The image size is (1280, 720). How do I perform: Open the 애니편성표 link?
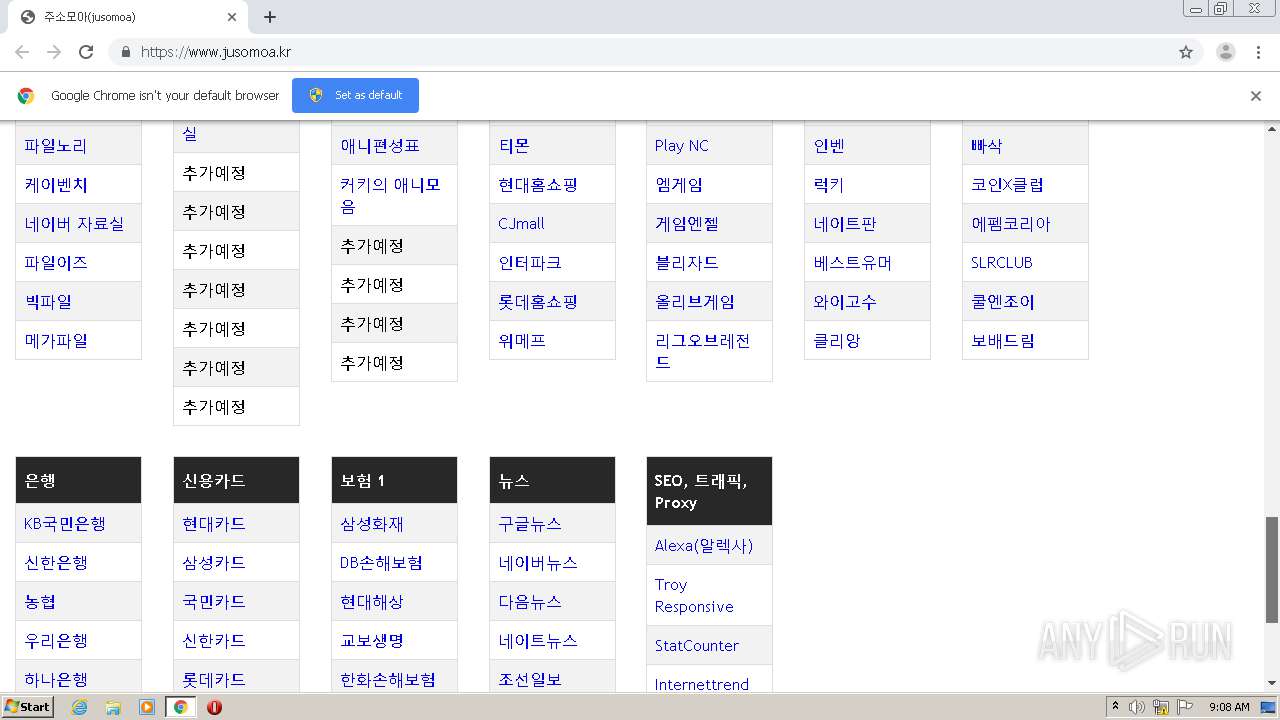pyautogui.click(x=380, y=146)
